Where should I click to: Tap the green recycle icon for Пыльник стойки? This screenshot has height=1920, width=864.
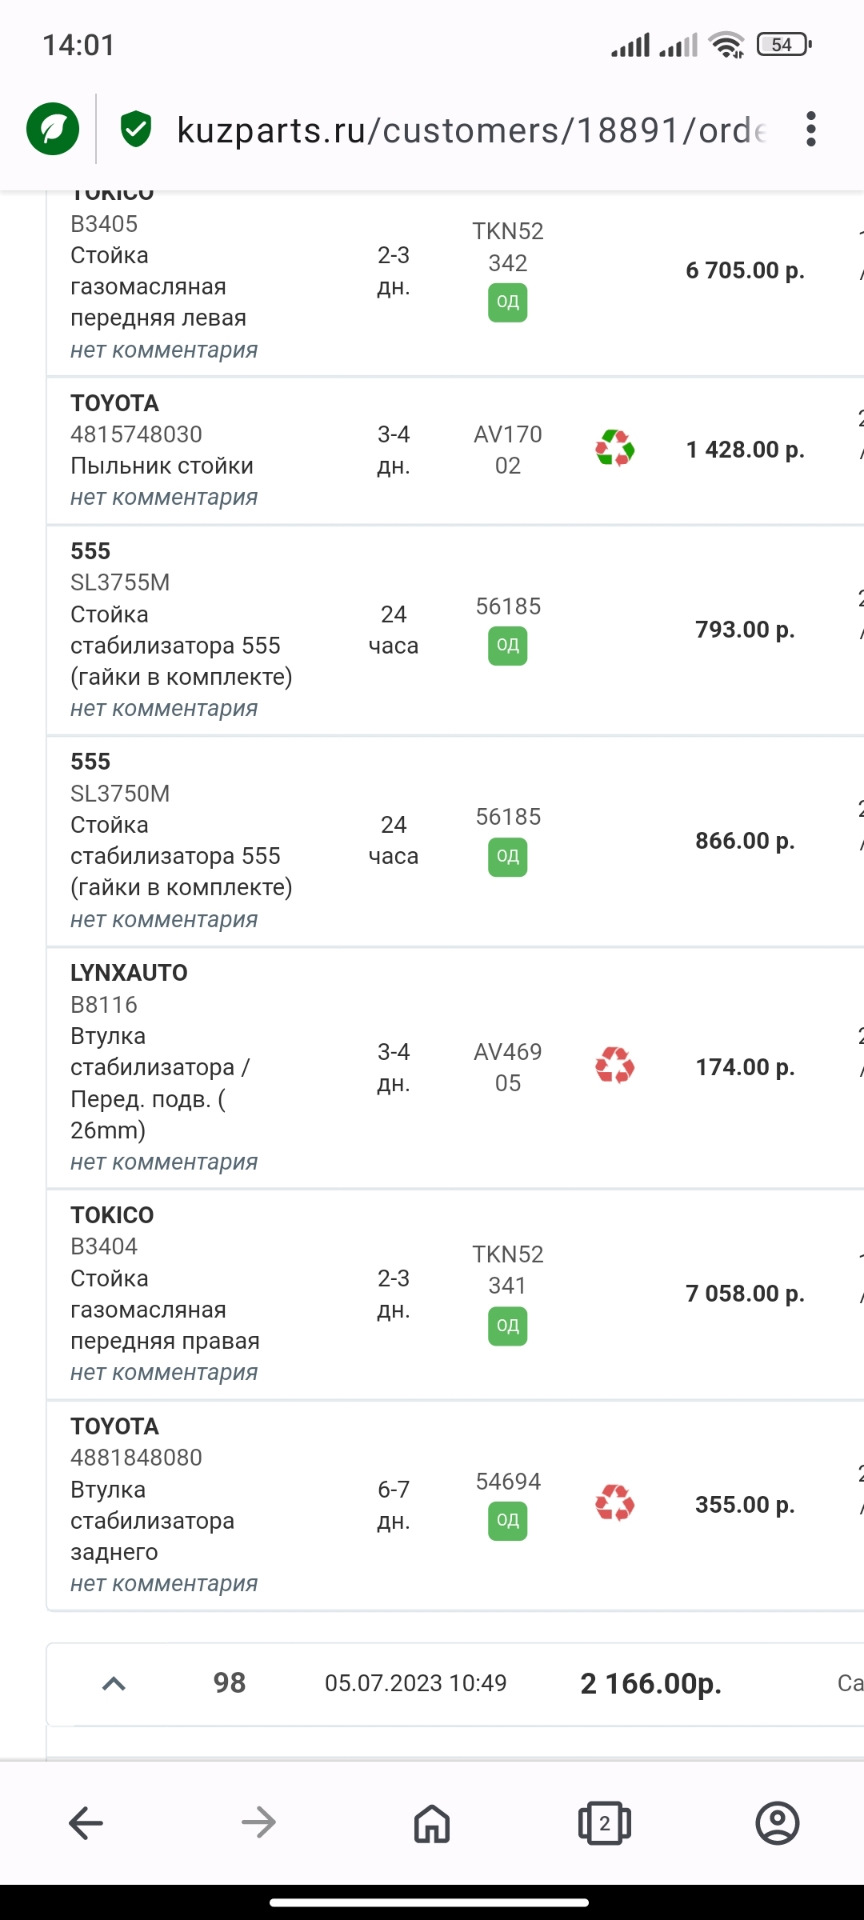tap(615, 449)
